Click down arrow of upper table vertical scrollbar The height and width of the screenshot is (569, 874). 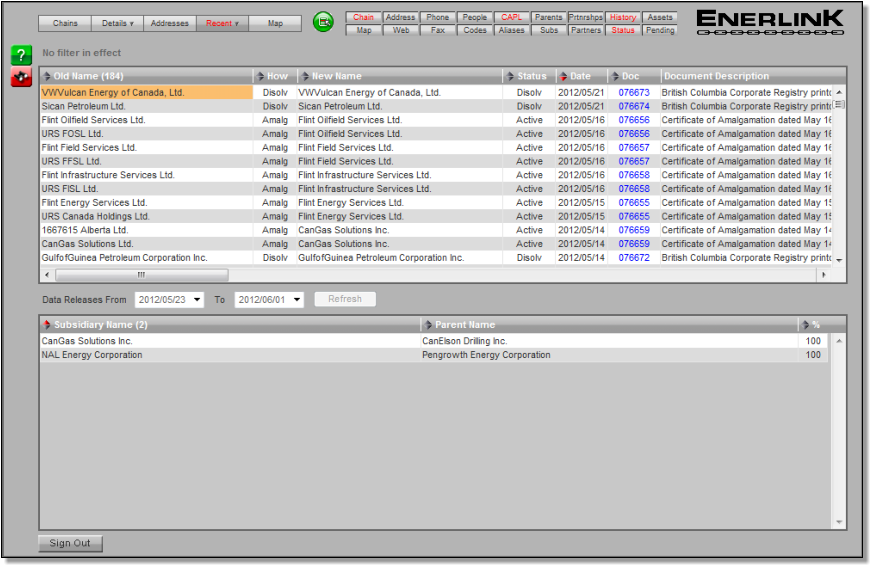point(839,260)
